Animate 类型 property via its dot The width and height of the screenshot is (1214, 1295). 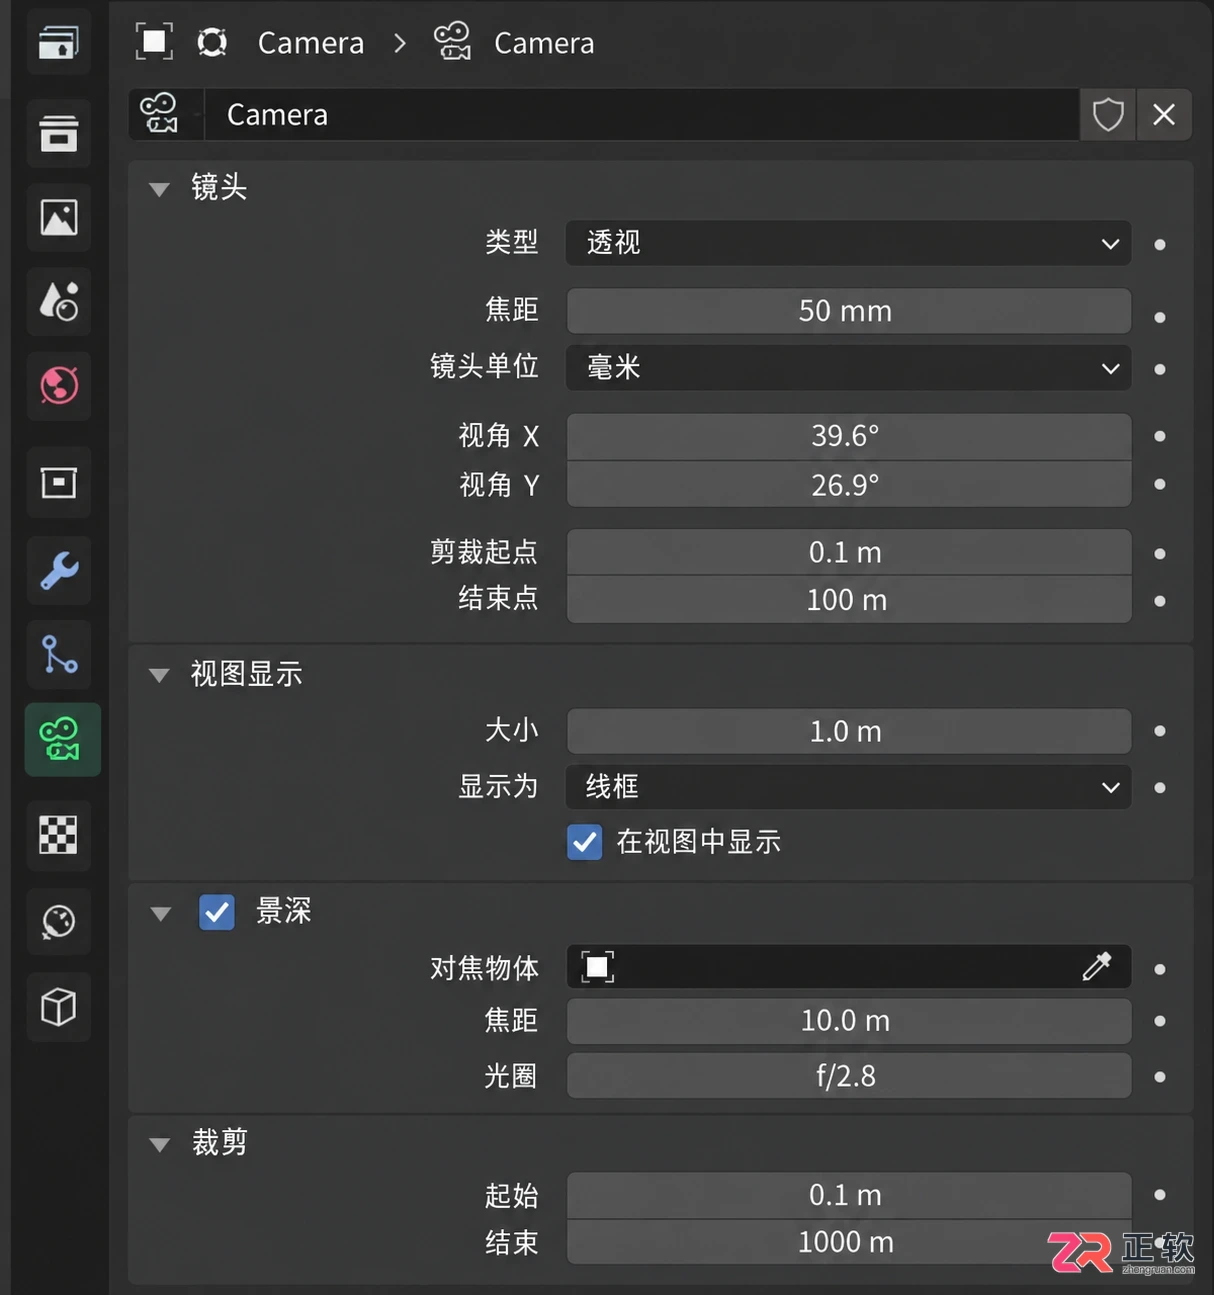tap(1160, 244)
